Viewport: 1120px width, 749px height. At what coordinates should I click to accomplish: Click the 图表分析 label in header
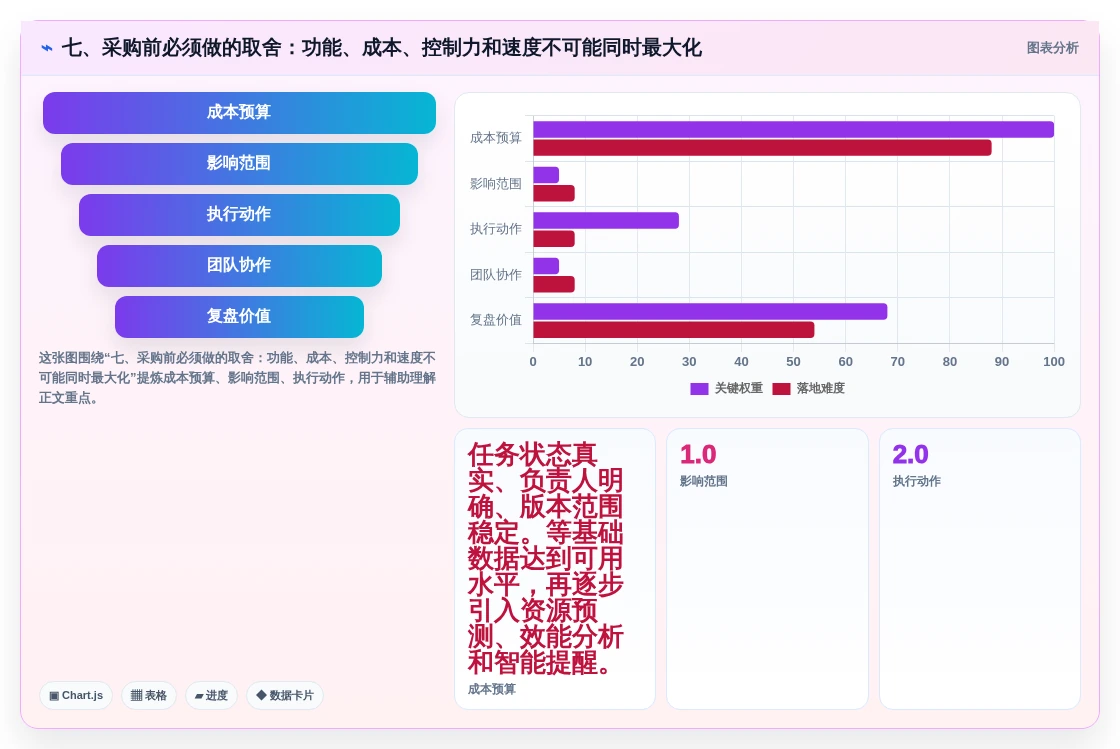pyautogui.click(x=1052, y=48)
